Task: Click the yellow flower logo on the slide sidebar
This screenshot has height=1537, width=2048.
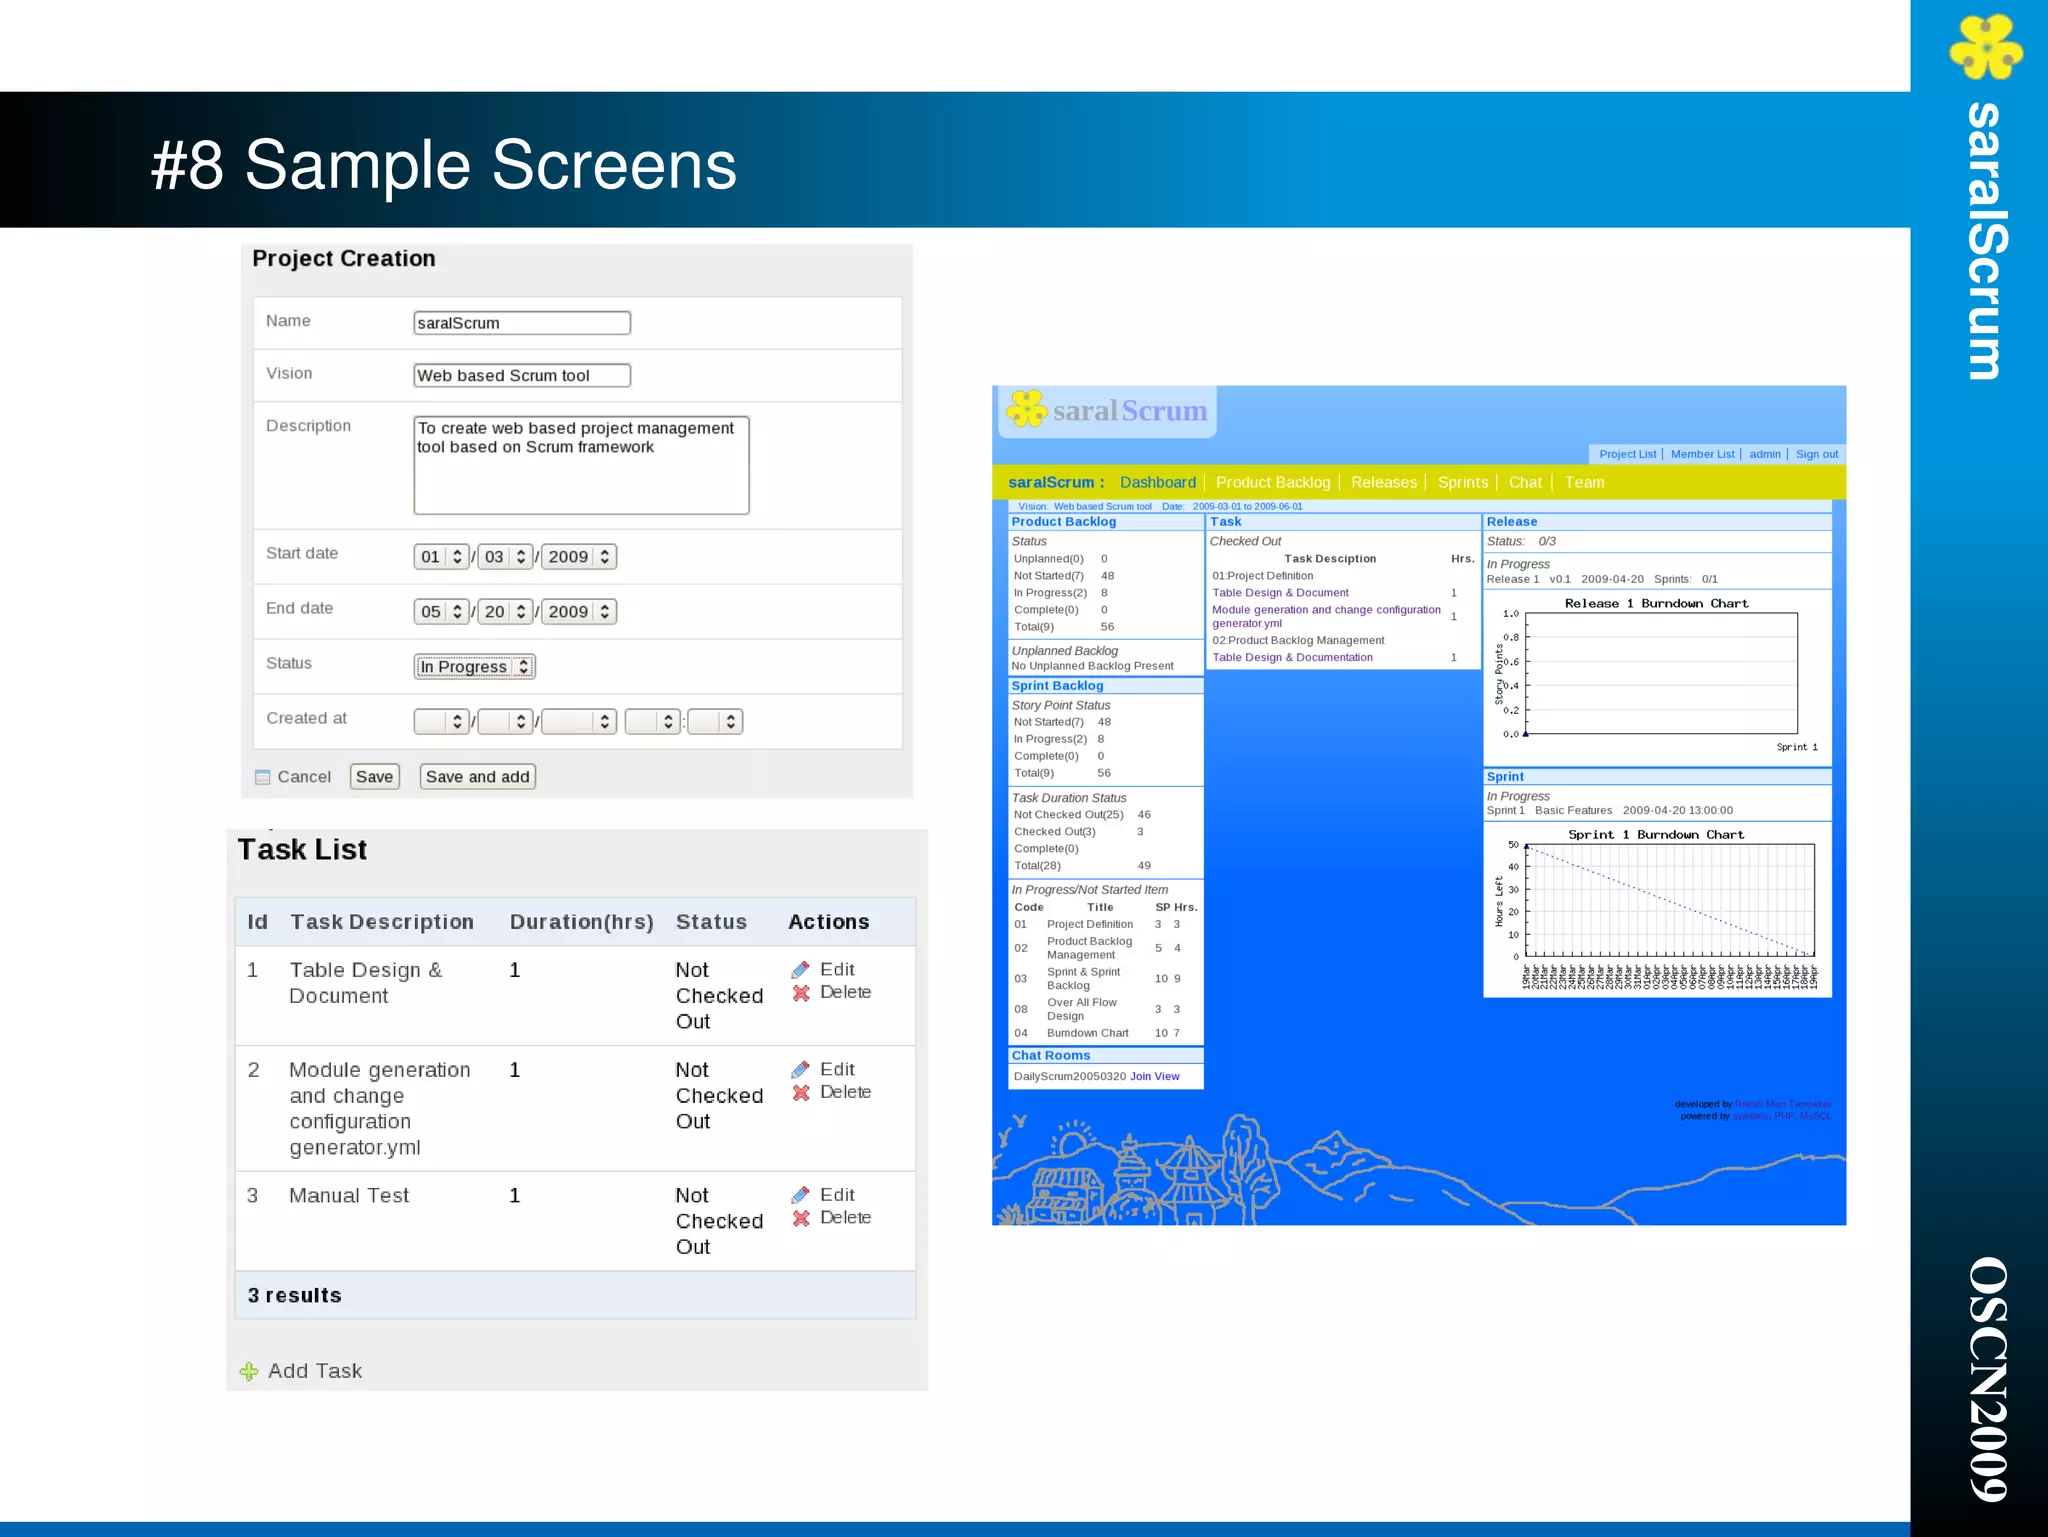Action: coord(1985,46)
